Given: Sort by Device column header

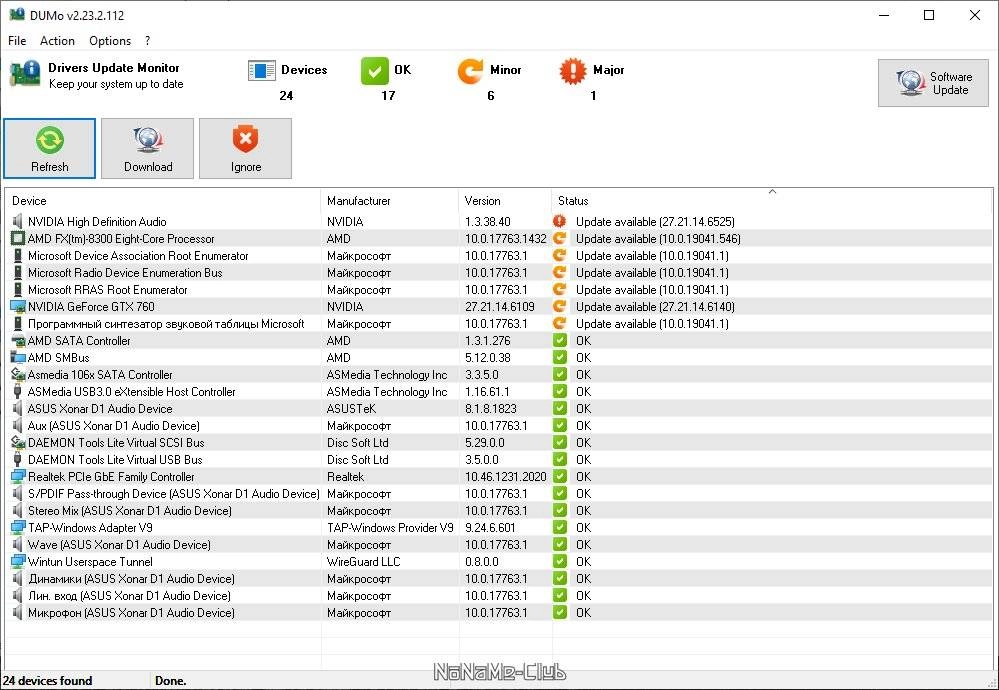Looking at the screenshot, I should 162,201.
